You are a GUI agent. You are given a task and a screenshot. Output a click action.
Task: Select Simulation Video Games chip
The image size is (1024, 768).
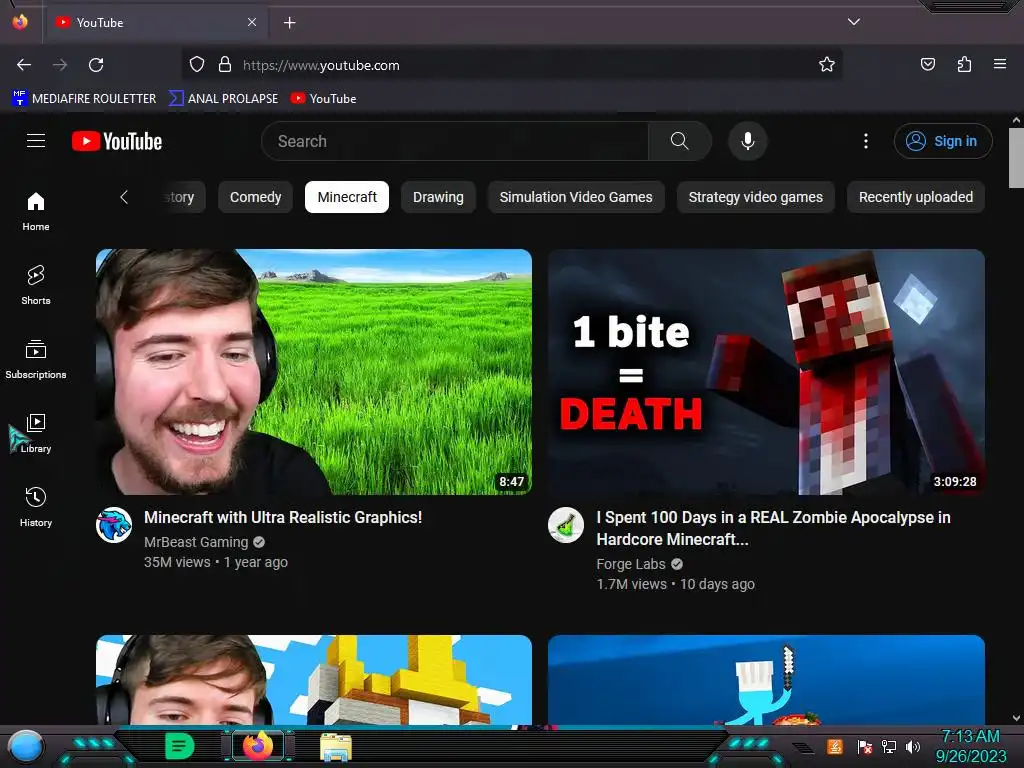click(x=576, y=197)
